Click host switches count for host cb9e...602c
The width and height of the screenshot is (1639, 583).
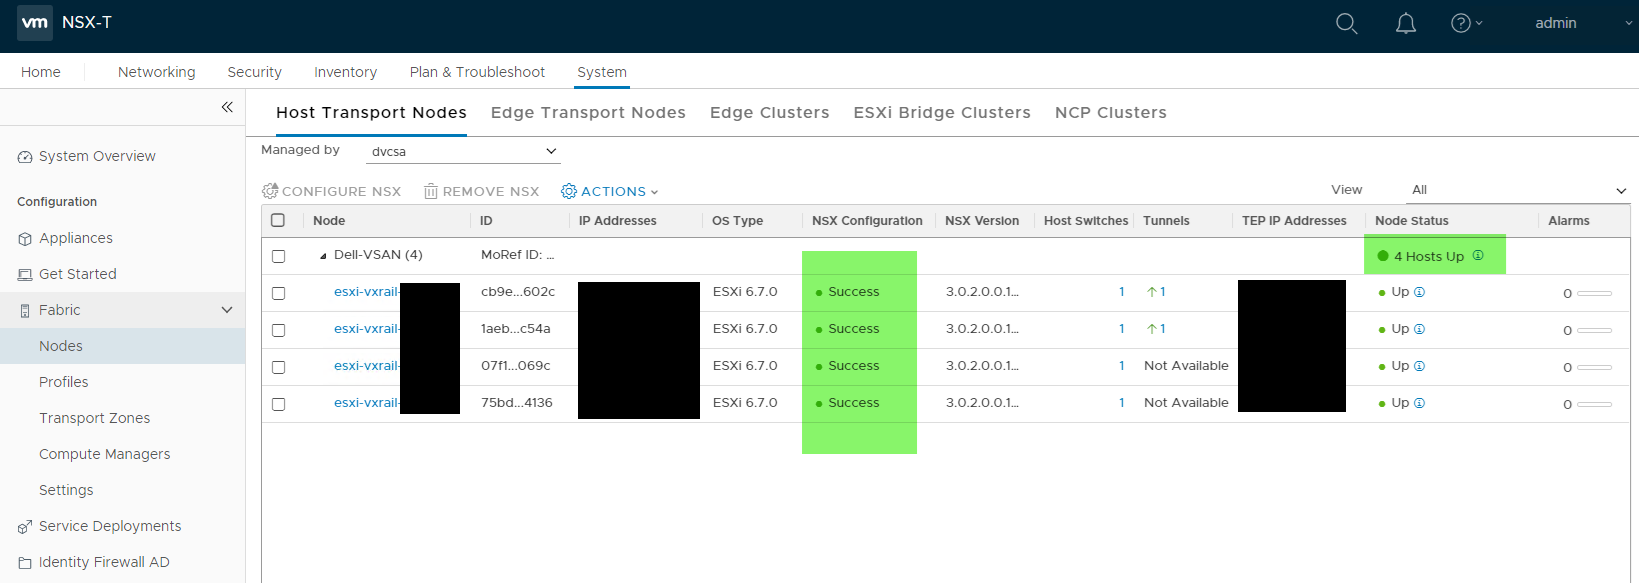click(x=1122, y=292)
